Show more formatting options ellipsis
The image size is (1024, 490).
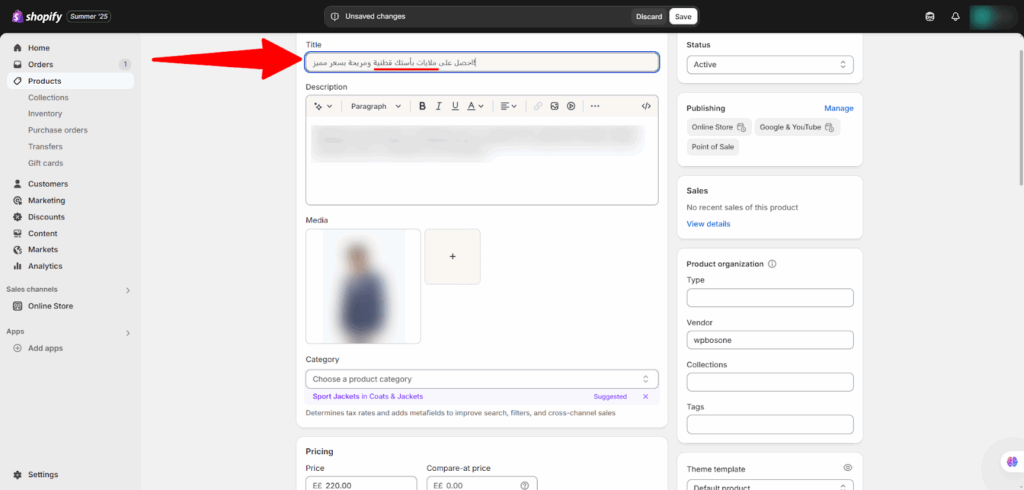595,106
